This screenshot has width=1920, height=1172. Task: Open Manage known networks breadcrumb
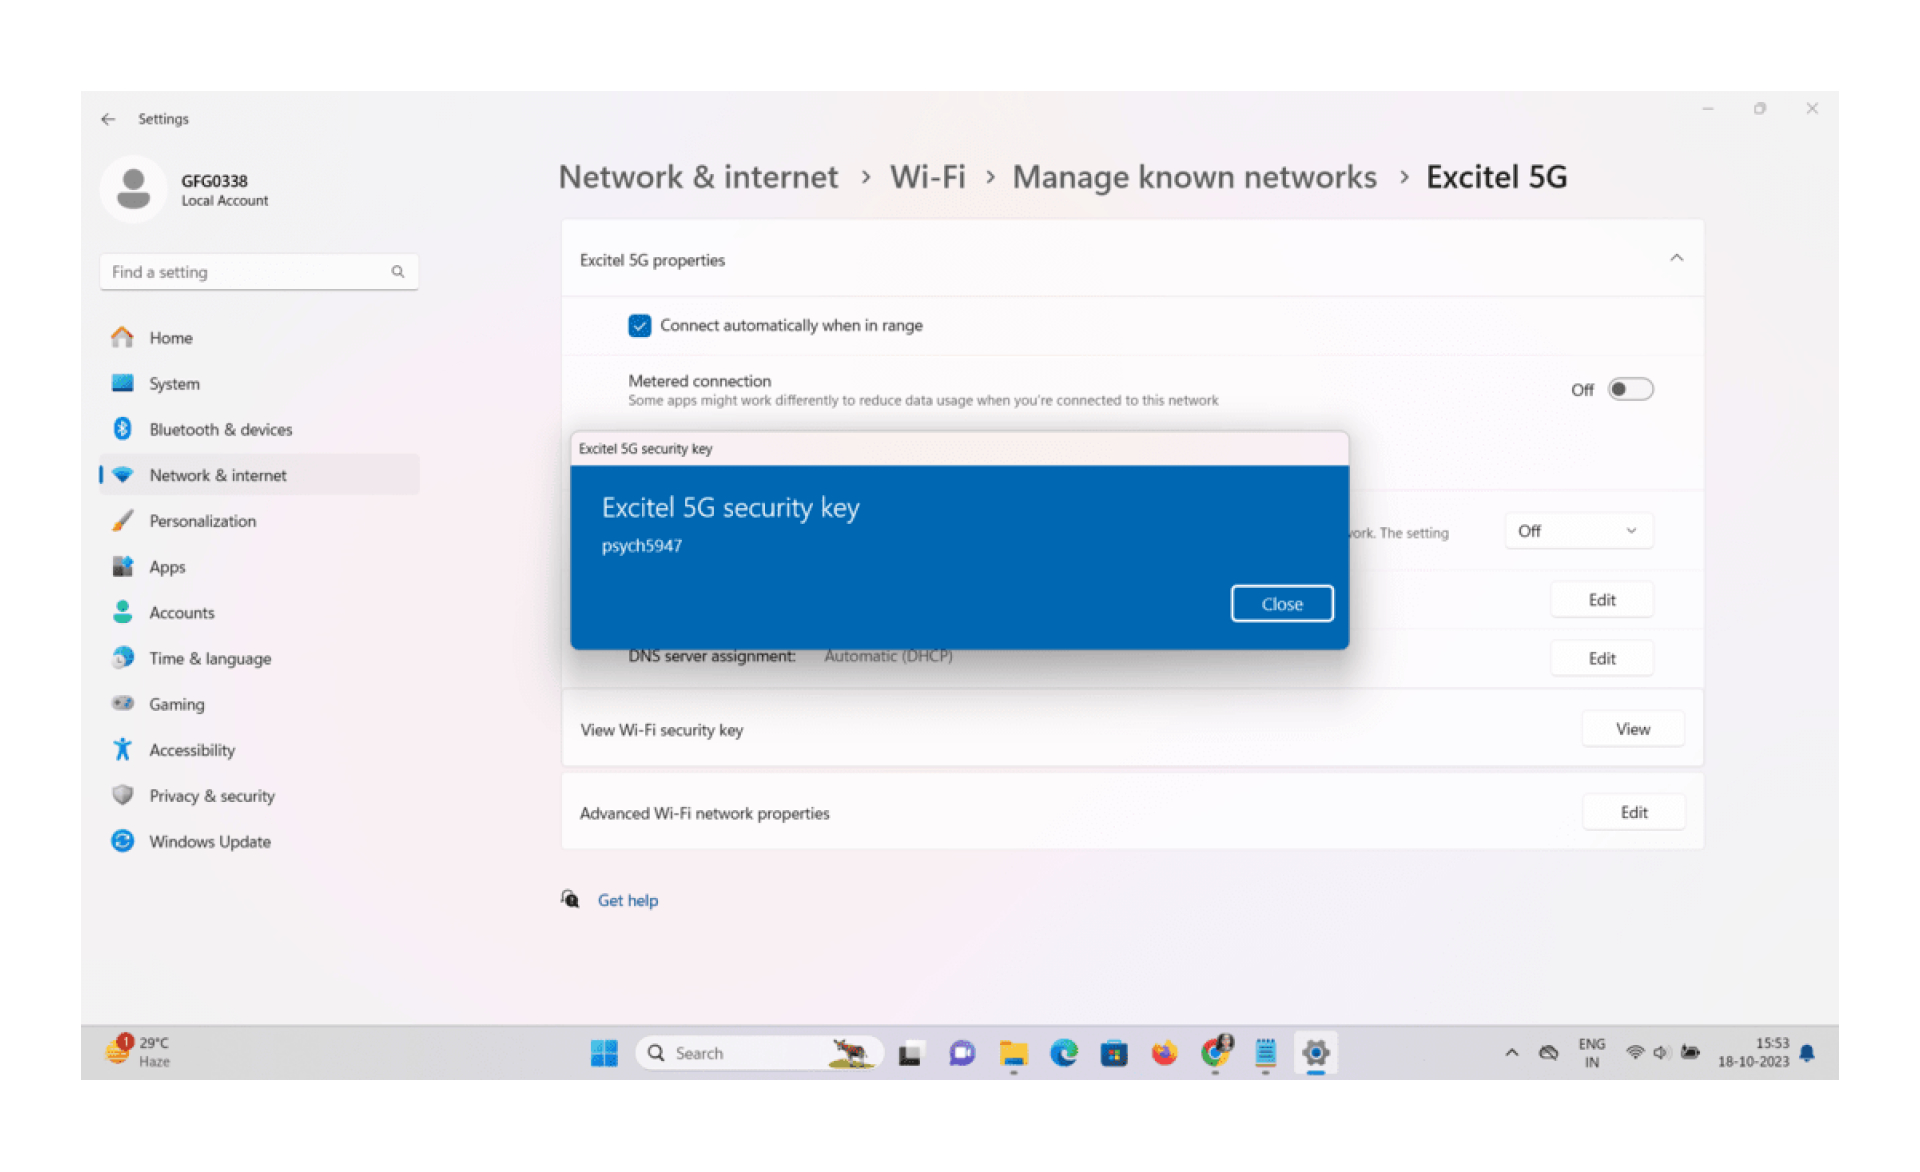(x=1194, y=176)
